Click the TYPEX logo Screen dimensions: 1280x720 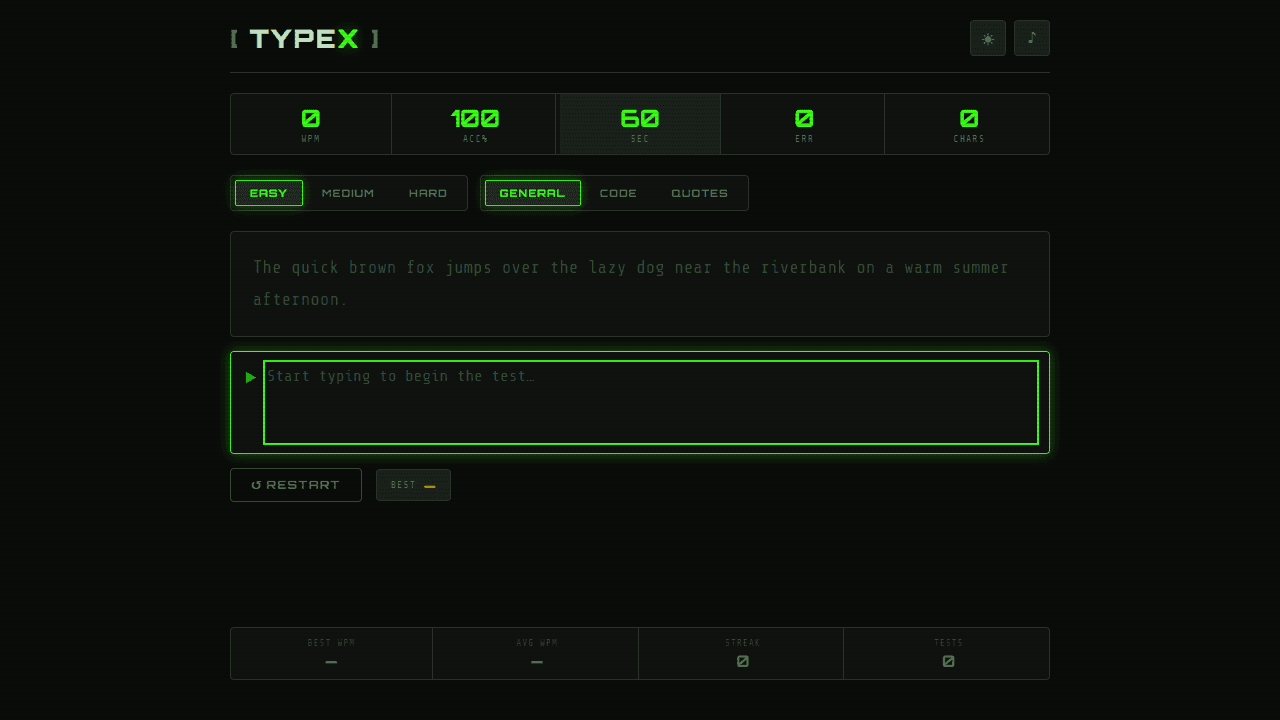pyautogui.click(x=304, y=39)
